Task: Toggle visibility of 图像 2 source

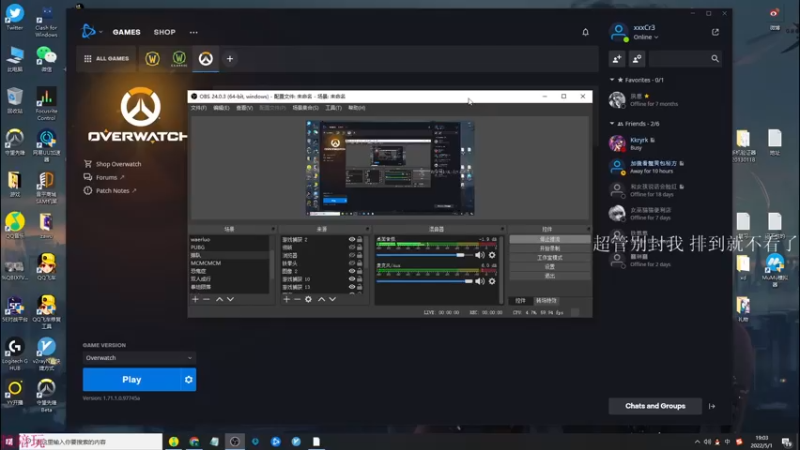Action: 352,271
